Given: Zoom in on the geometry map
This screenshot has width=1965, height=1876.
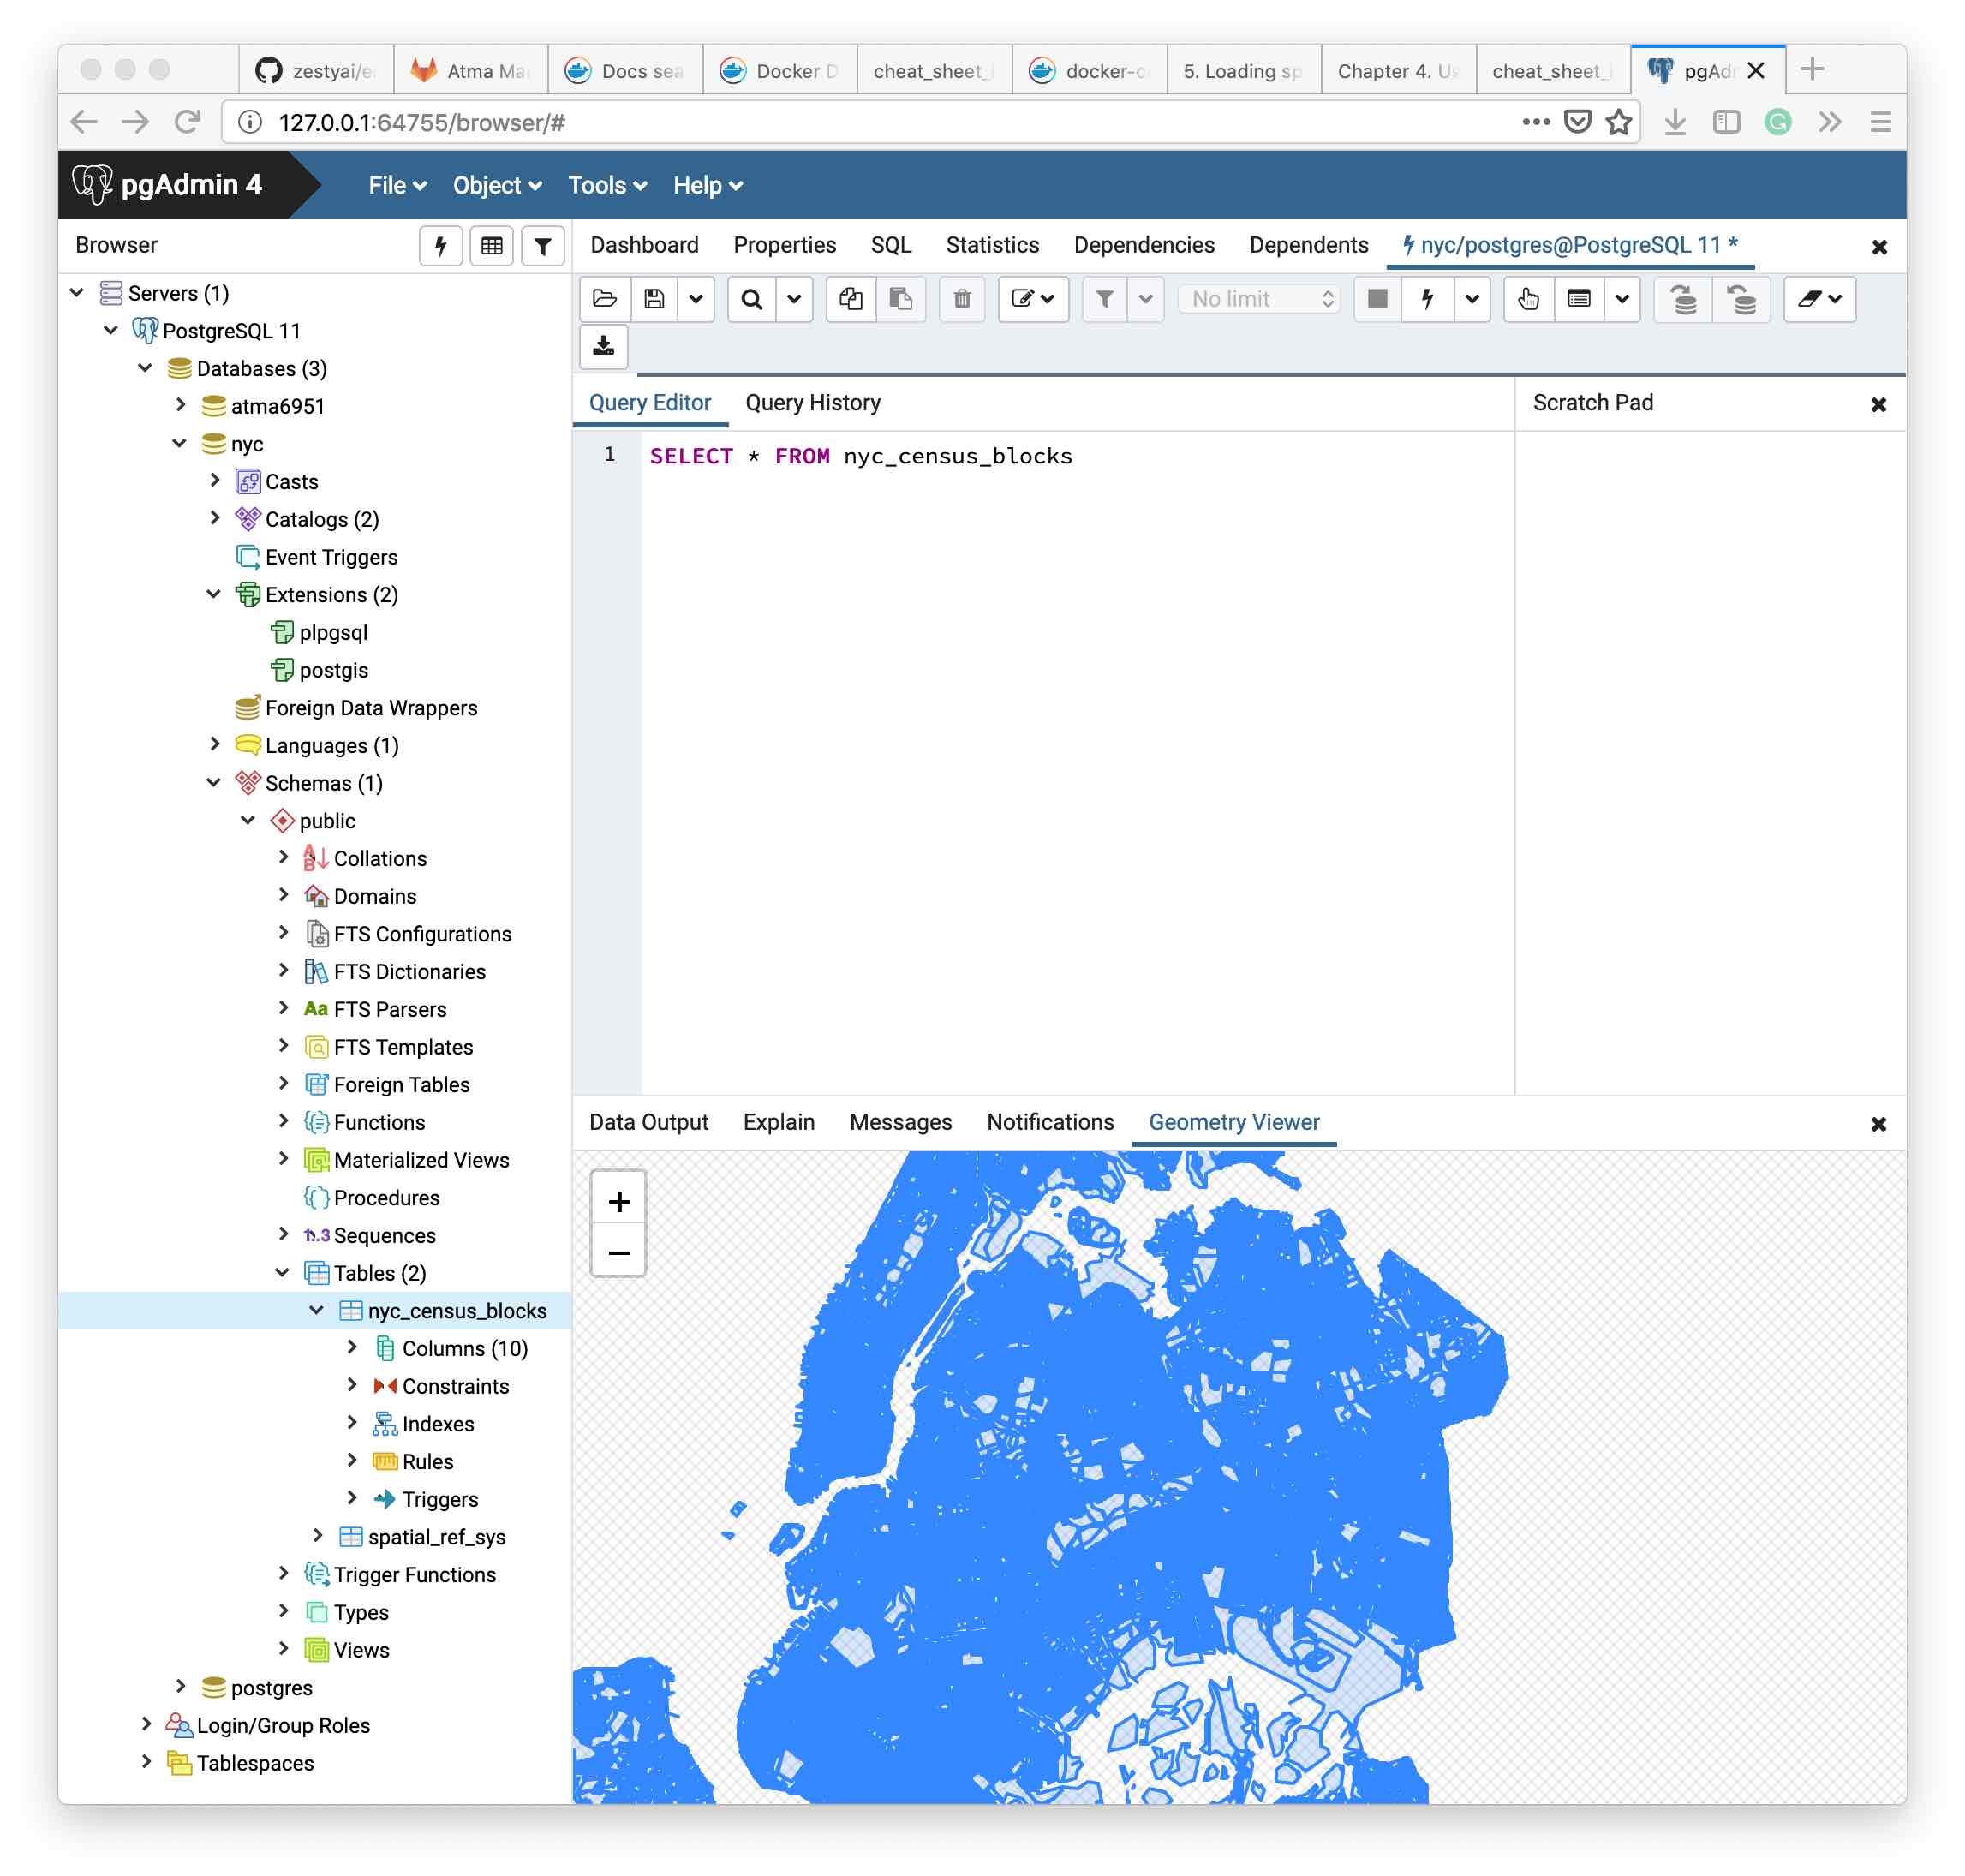Looking at the screenshot, I should 619,1201.
